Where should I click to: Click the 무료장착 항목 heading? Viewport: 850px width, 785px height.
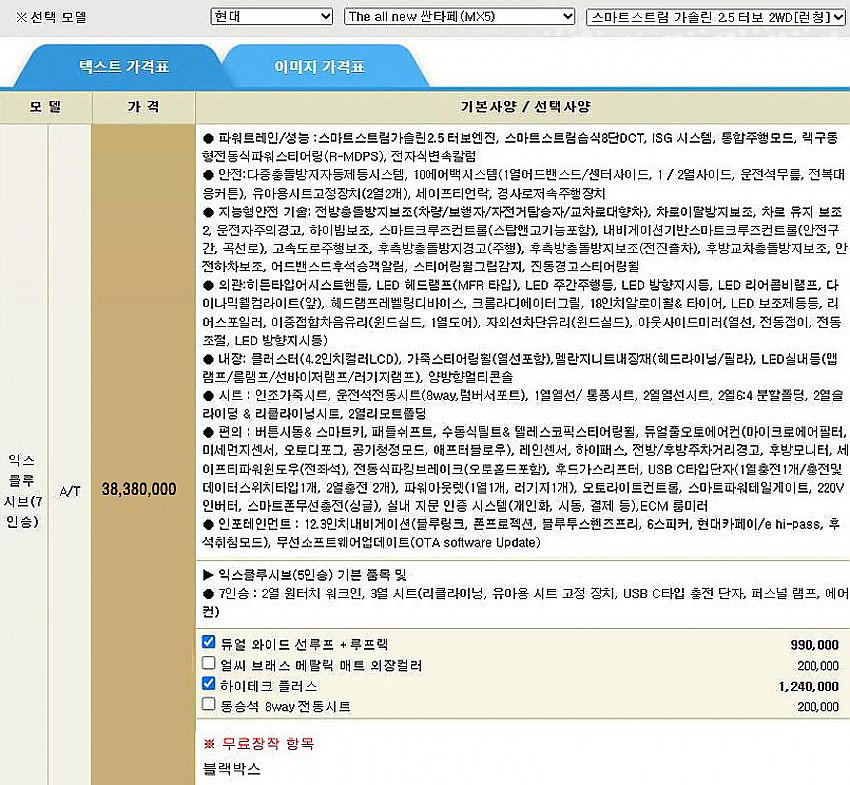[x=265, y=744]
